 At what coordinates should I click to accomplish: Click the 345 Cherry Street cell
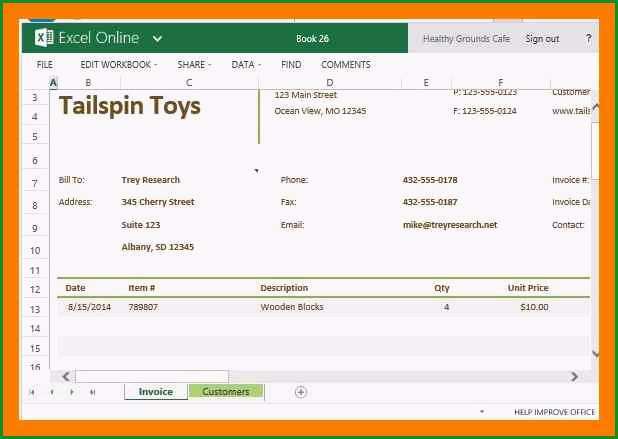coord(158,202)
